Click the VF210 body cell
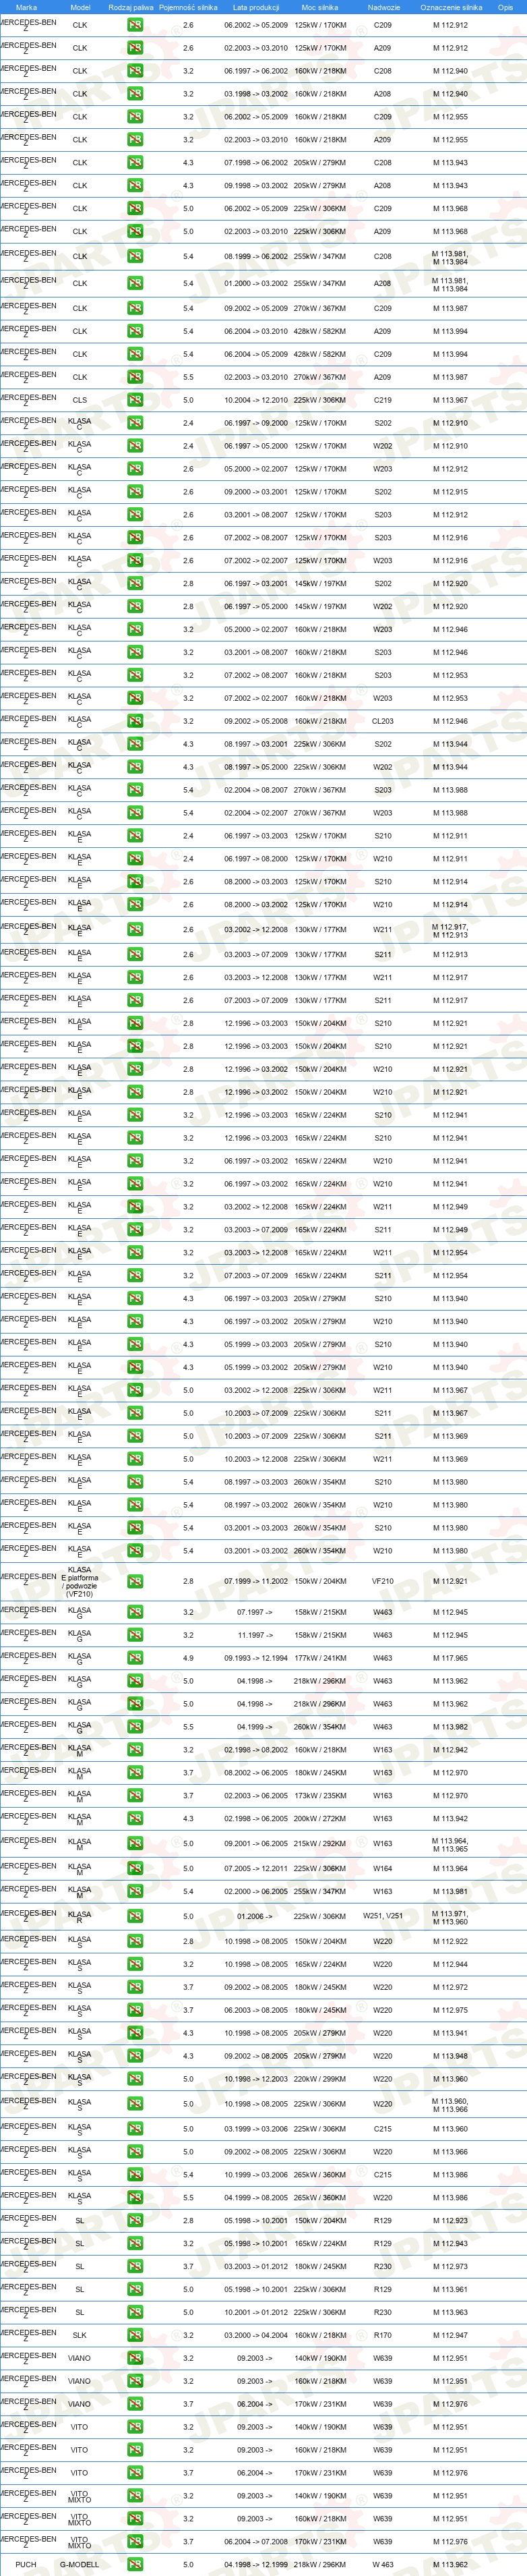Screen dimensions: 527x2576 tap(383, 1581)
